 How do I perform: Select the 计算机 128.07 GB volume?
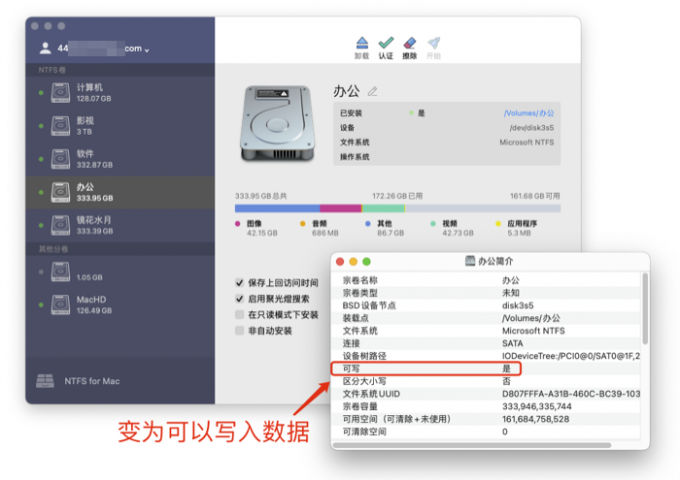120,93
